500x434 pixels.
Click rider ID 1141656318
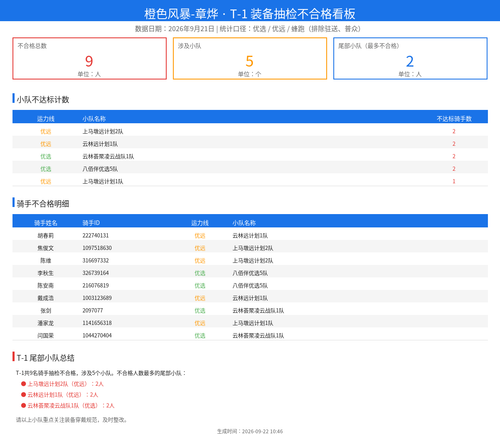coord(97,323)
